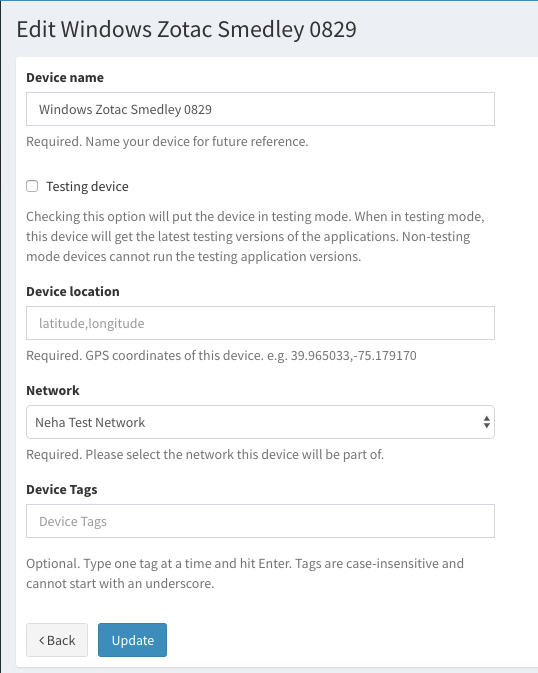Click the up-down arrows icon of Network select
Viewport: 538px width, 673px height.
point(486,422)
